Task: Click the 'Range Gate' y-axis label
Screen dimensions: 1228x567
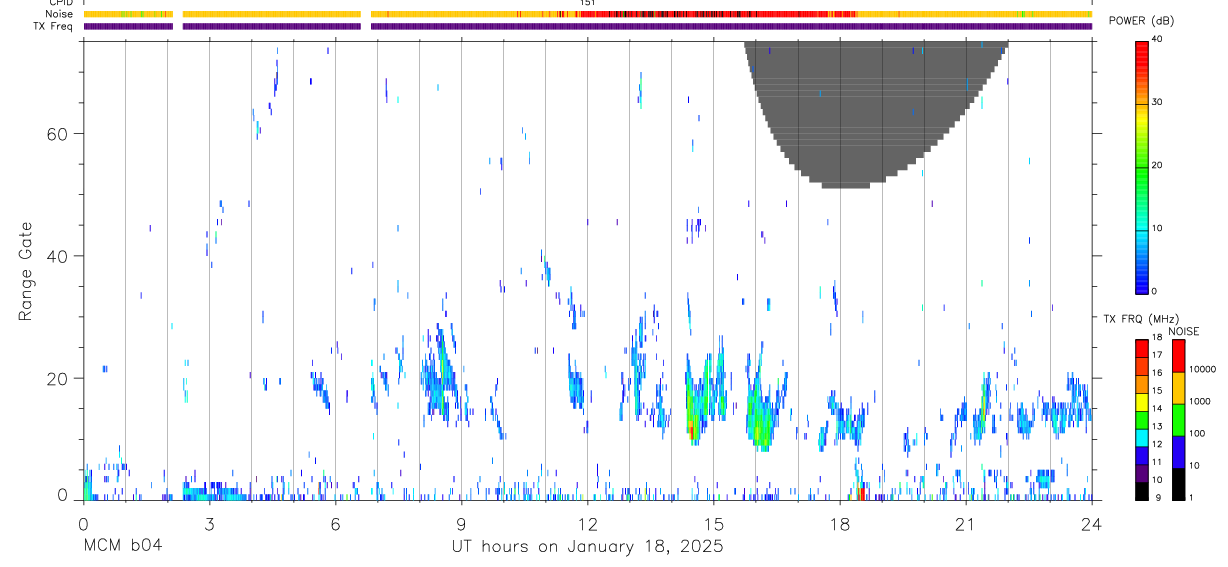Action: [26, 271]
